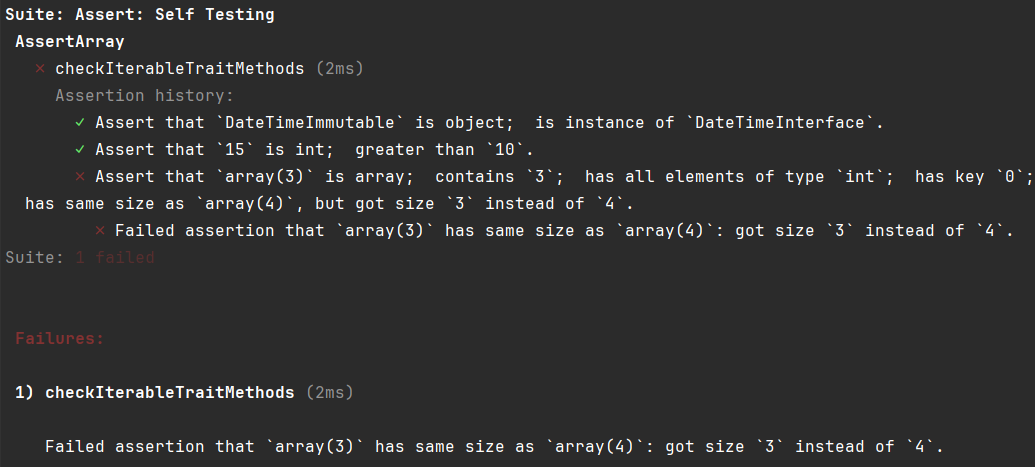Click the red cross before the indented Failed assertion line
The height and width of the screenshot is (467, 1035).
point(99,231)
